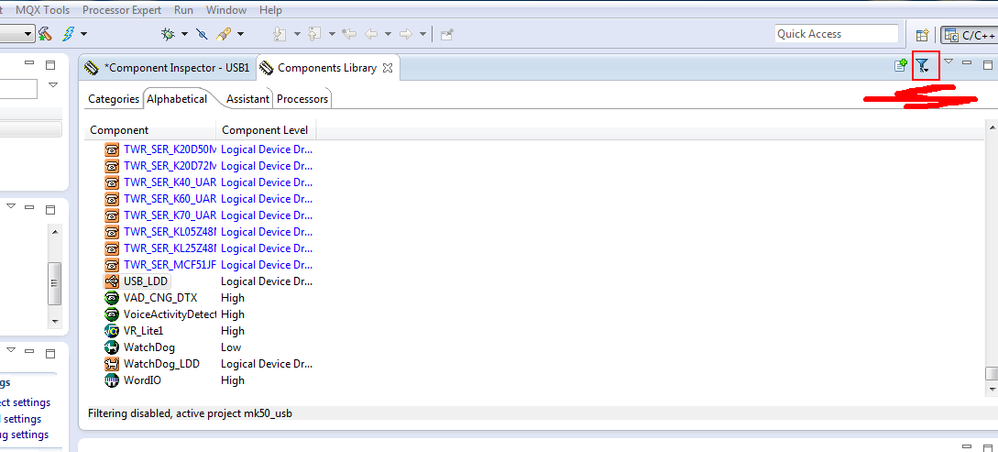Click the telephone icon beside TWR_SER_K60_UAR
The width and height of the screenshot is (998, 452).
coord(112,199)
